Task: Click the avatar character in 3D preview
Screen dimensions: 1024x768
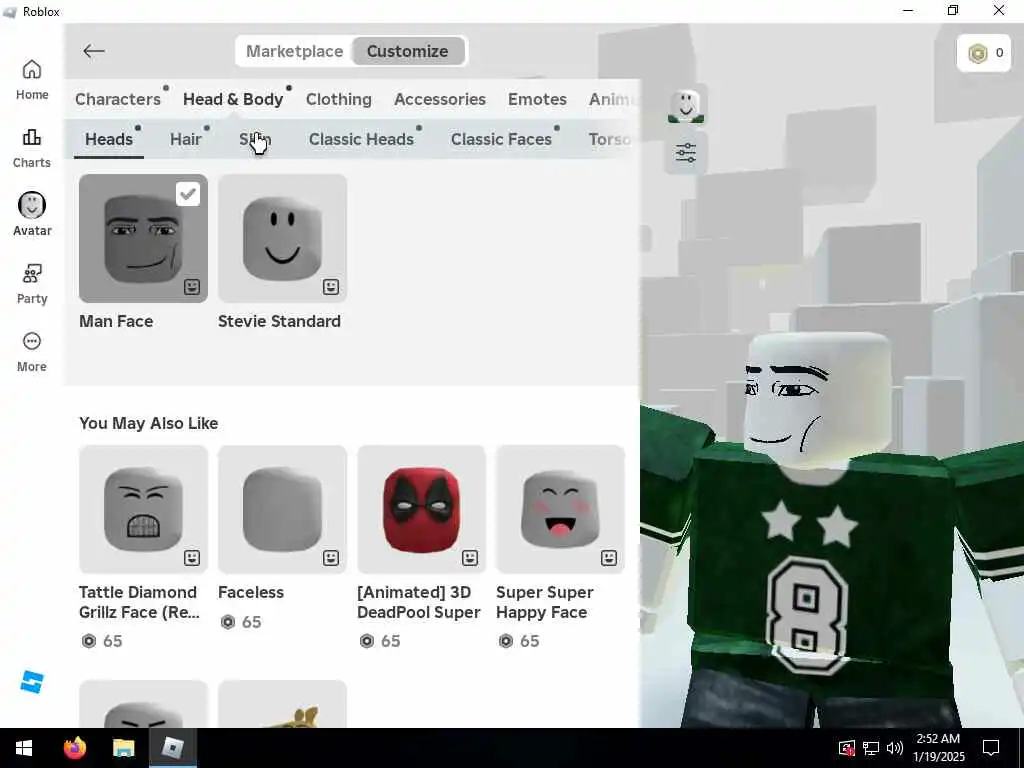Action: click(x=823, y=529)
